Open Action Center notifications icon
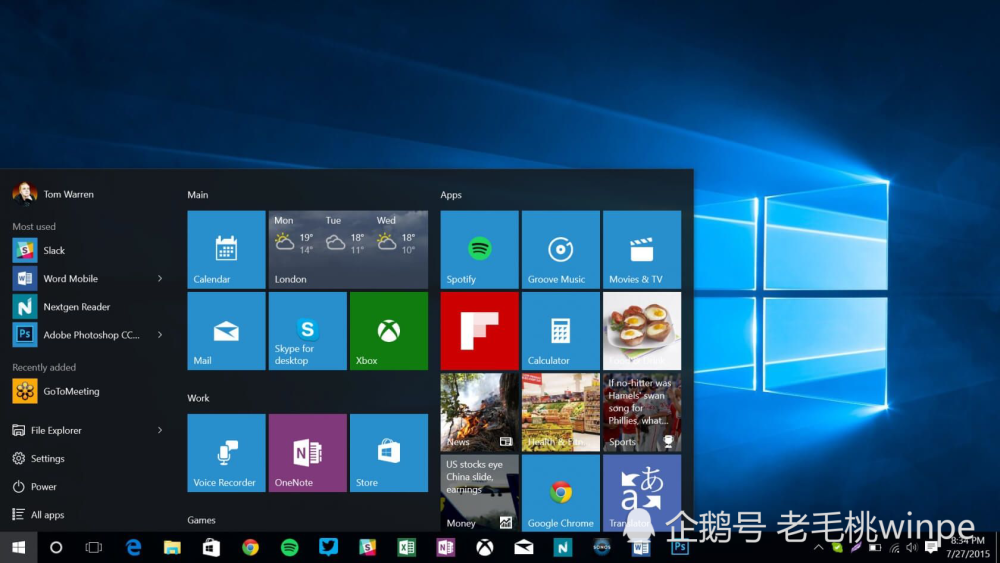Screen dimensions: 1000x563 click(x=932, y=547)
